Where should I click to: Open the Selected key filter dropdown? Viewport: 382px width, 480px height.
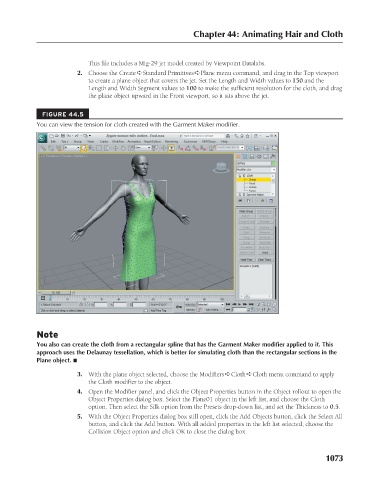tap(210, 305)
